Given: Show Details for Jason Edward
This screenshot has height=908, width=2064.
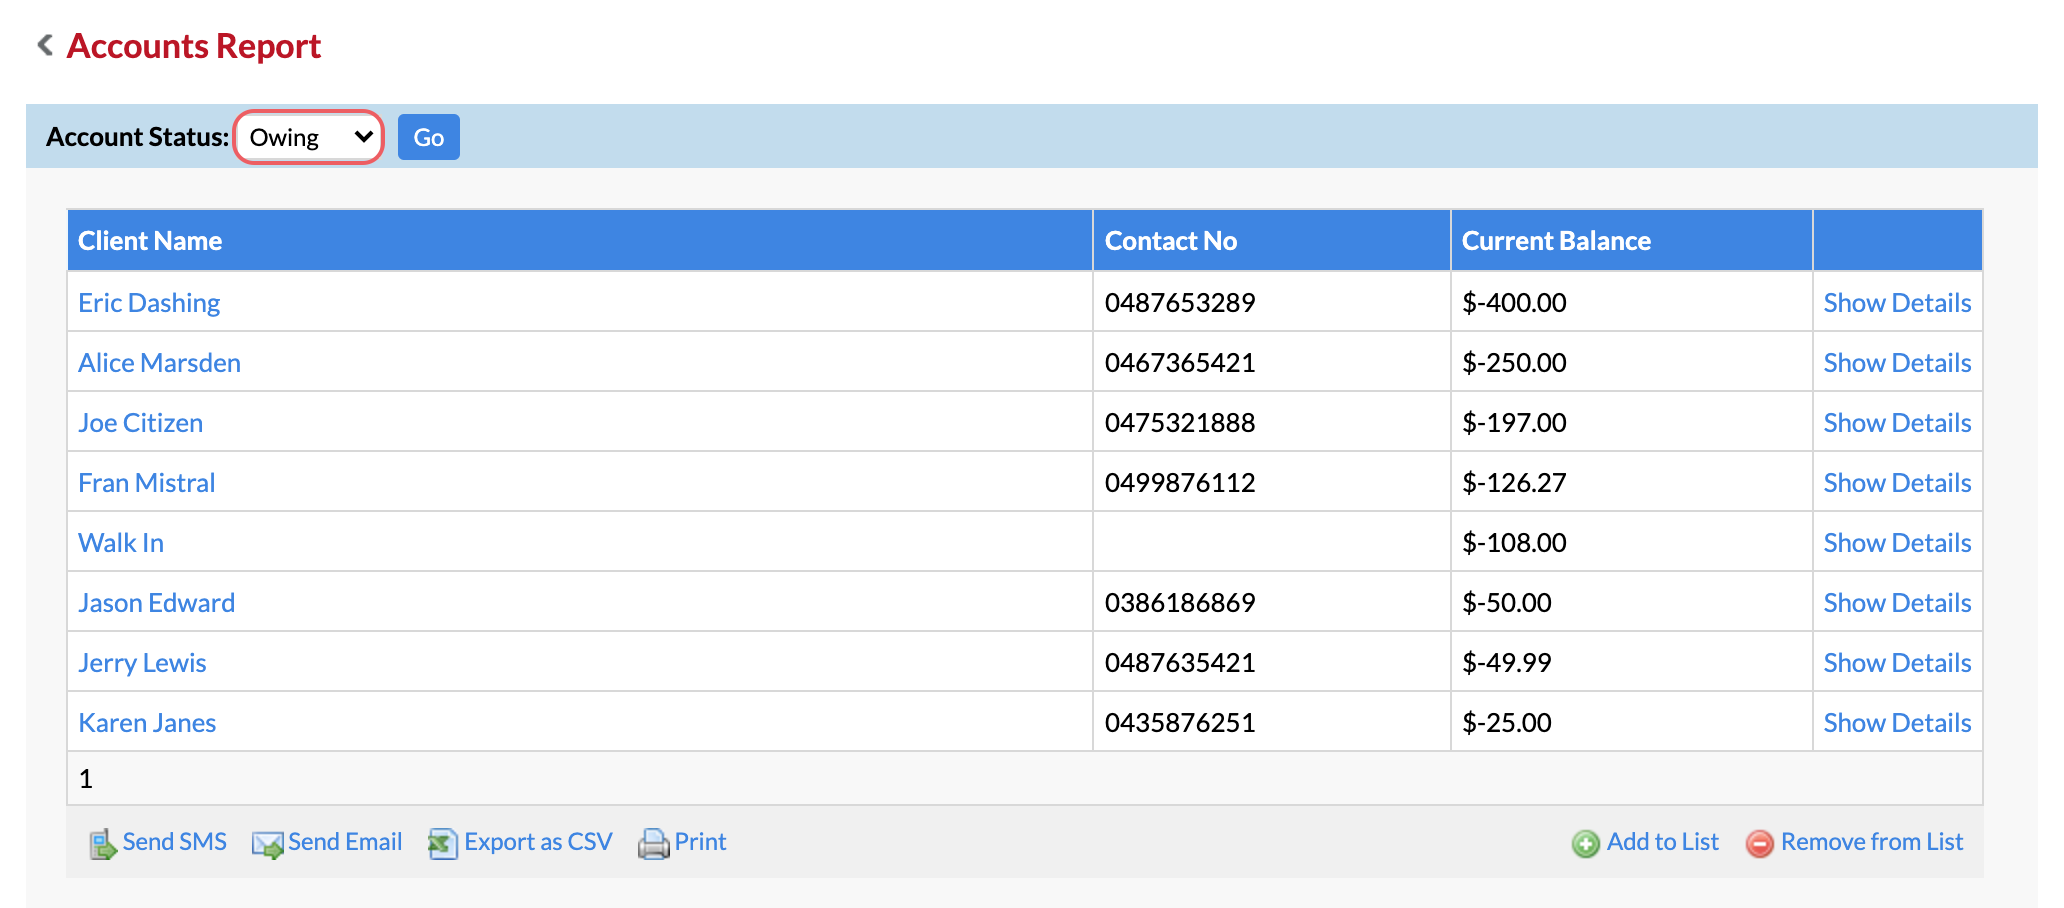Looking at the screenshot, I should 1897,603.
